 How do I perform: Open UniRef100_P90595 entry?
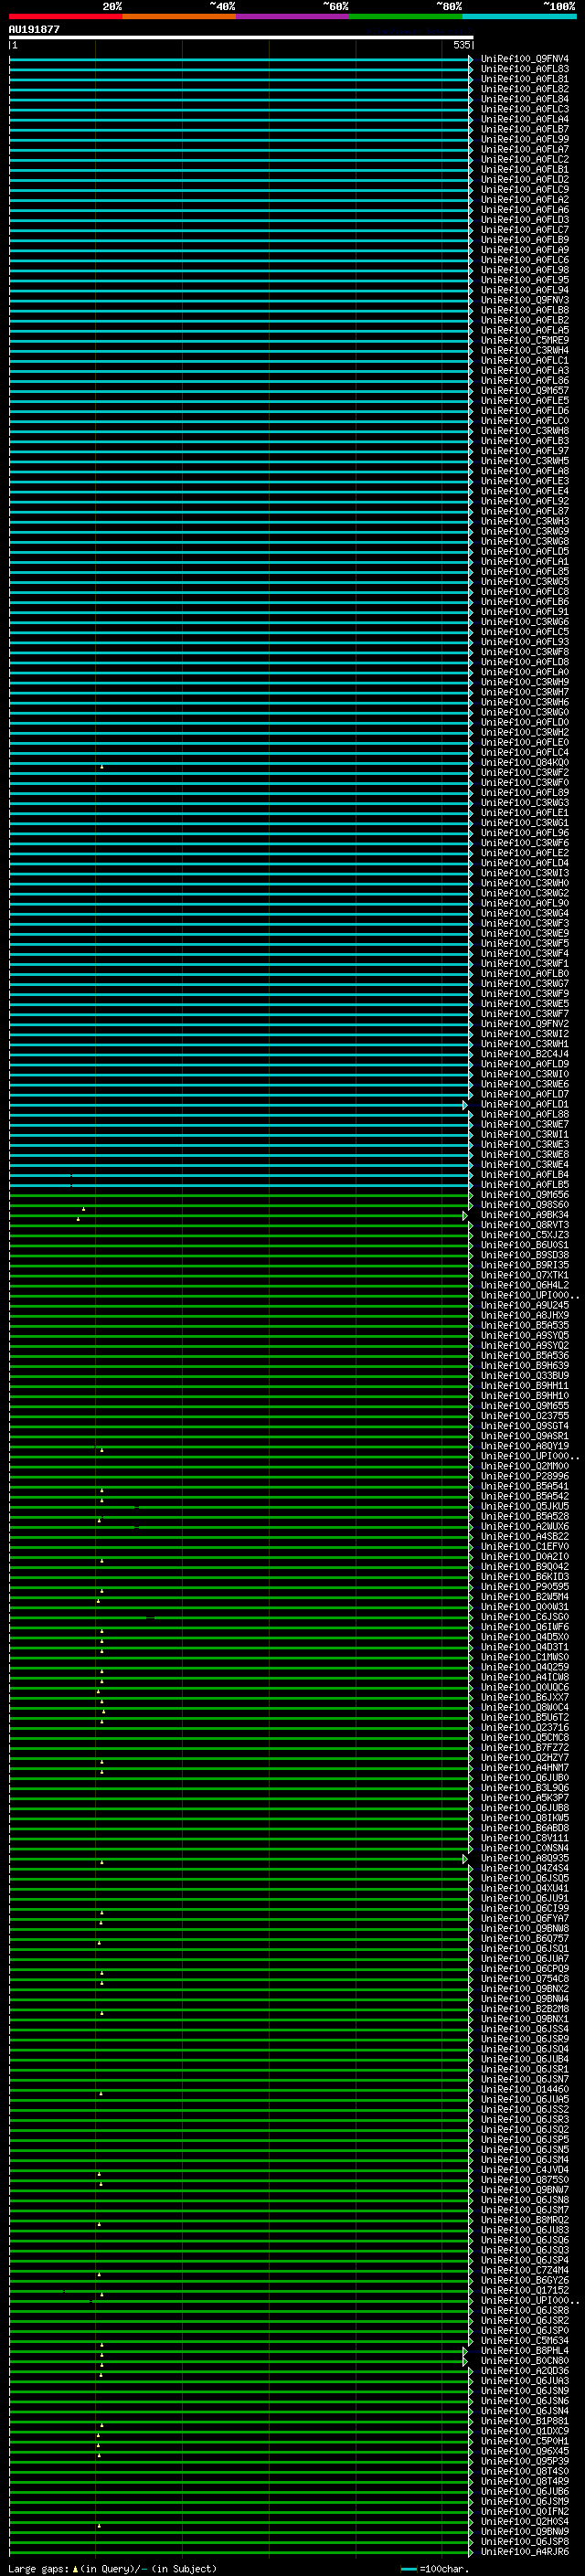click(524, 1587)
